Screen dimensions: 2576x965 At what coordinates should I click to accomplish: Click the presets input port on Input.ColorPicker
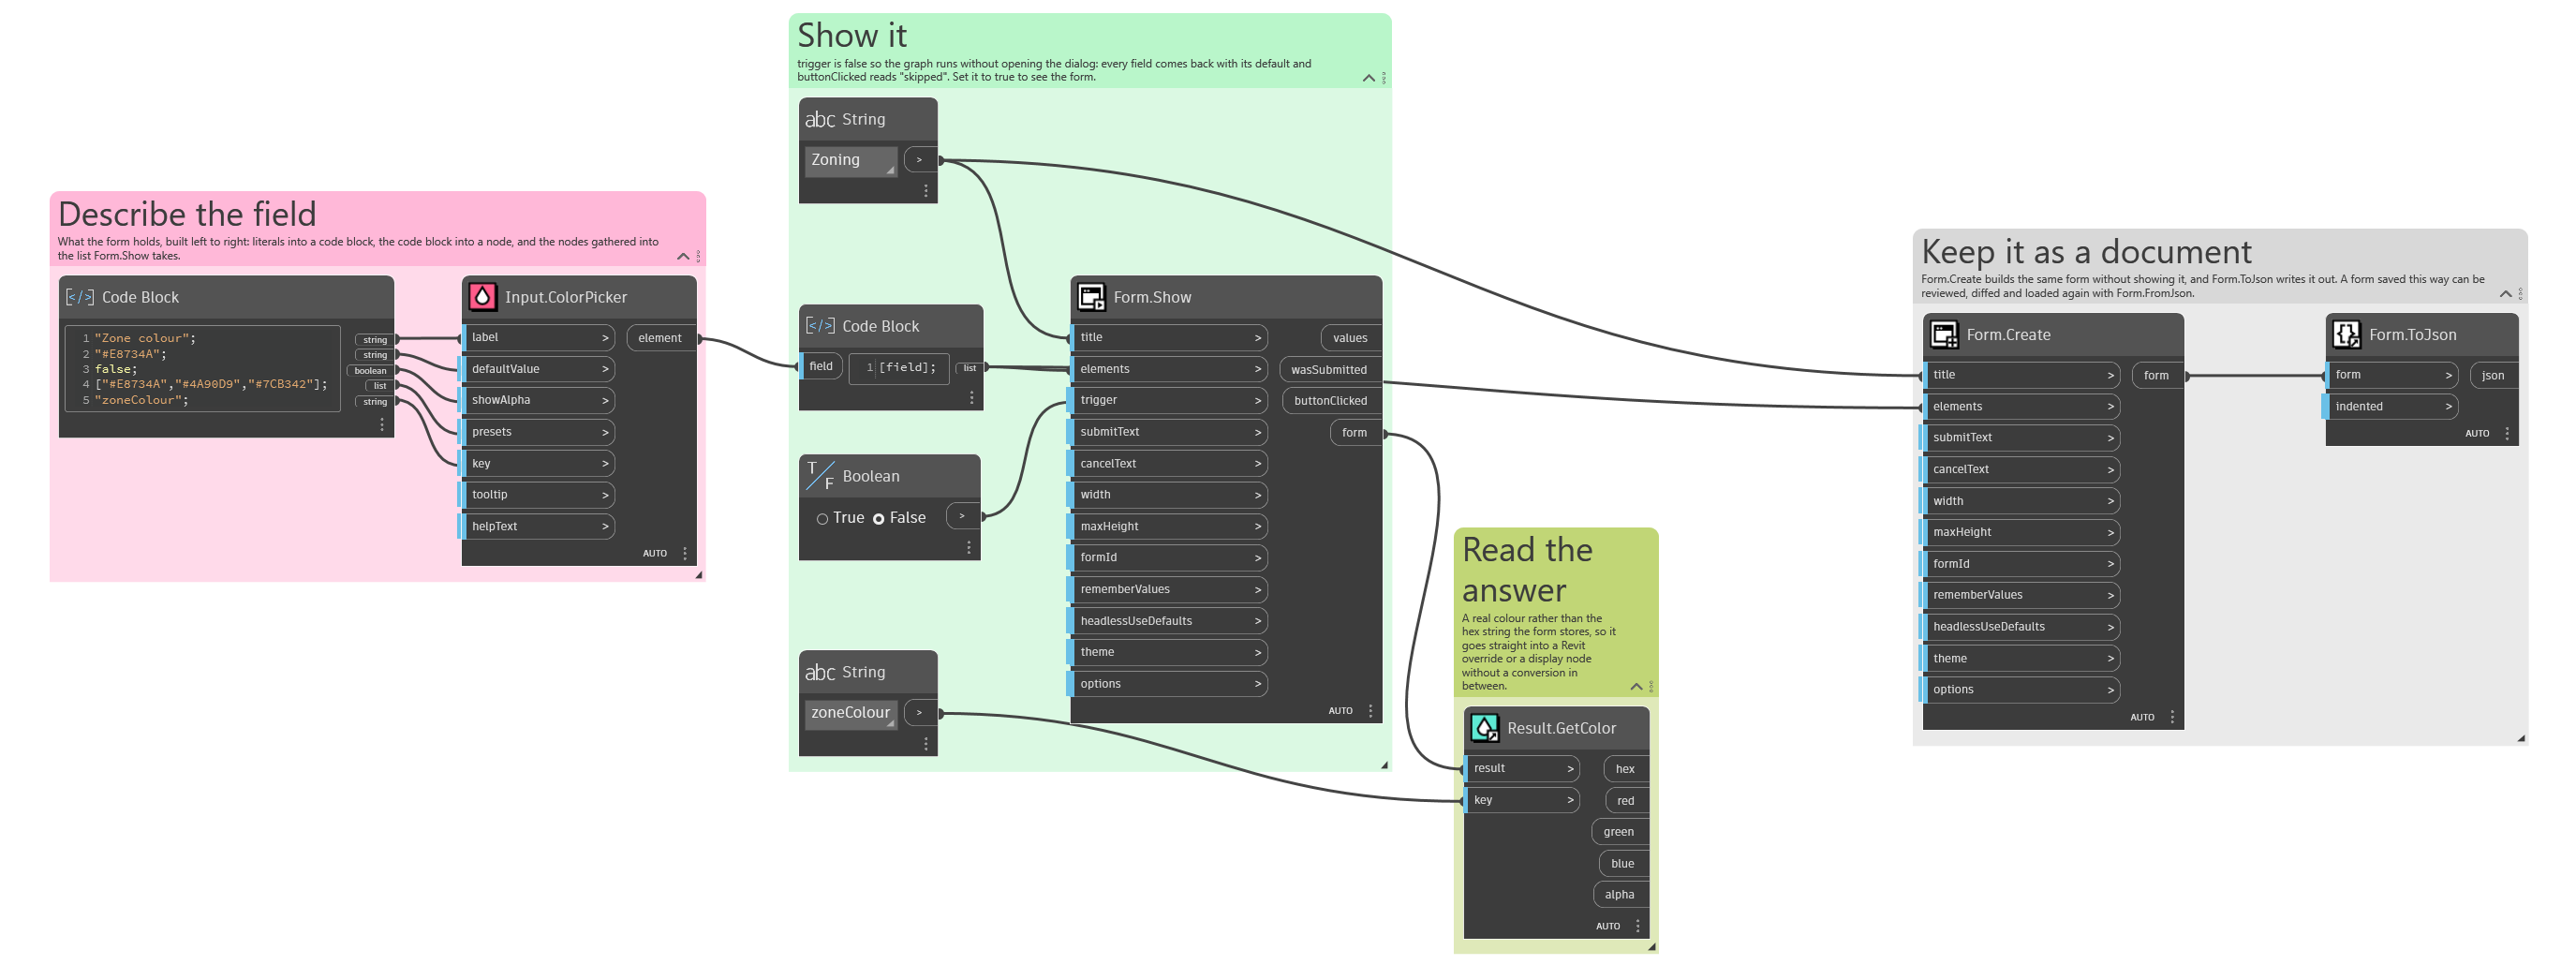pos(538,432)
